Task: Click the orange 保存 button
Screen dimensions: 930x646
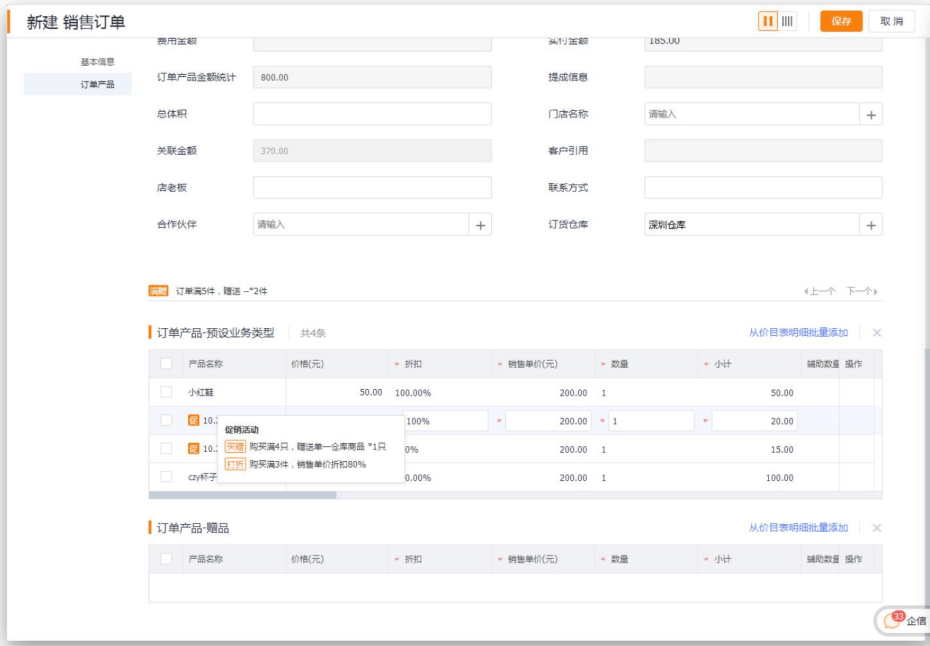Action: [x=840, y=21]
